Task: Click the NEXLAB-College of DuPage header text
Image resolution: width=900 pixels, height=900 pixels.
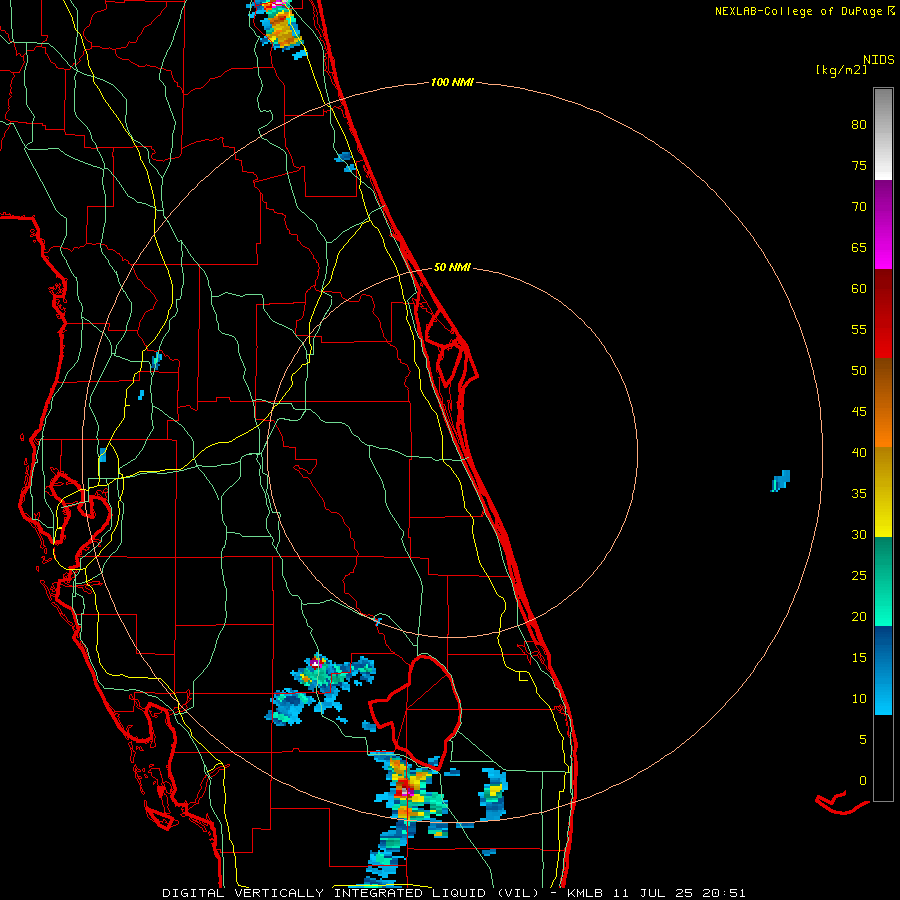Action: pyautogui.click(x=804, y=11)
